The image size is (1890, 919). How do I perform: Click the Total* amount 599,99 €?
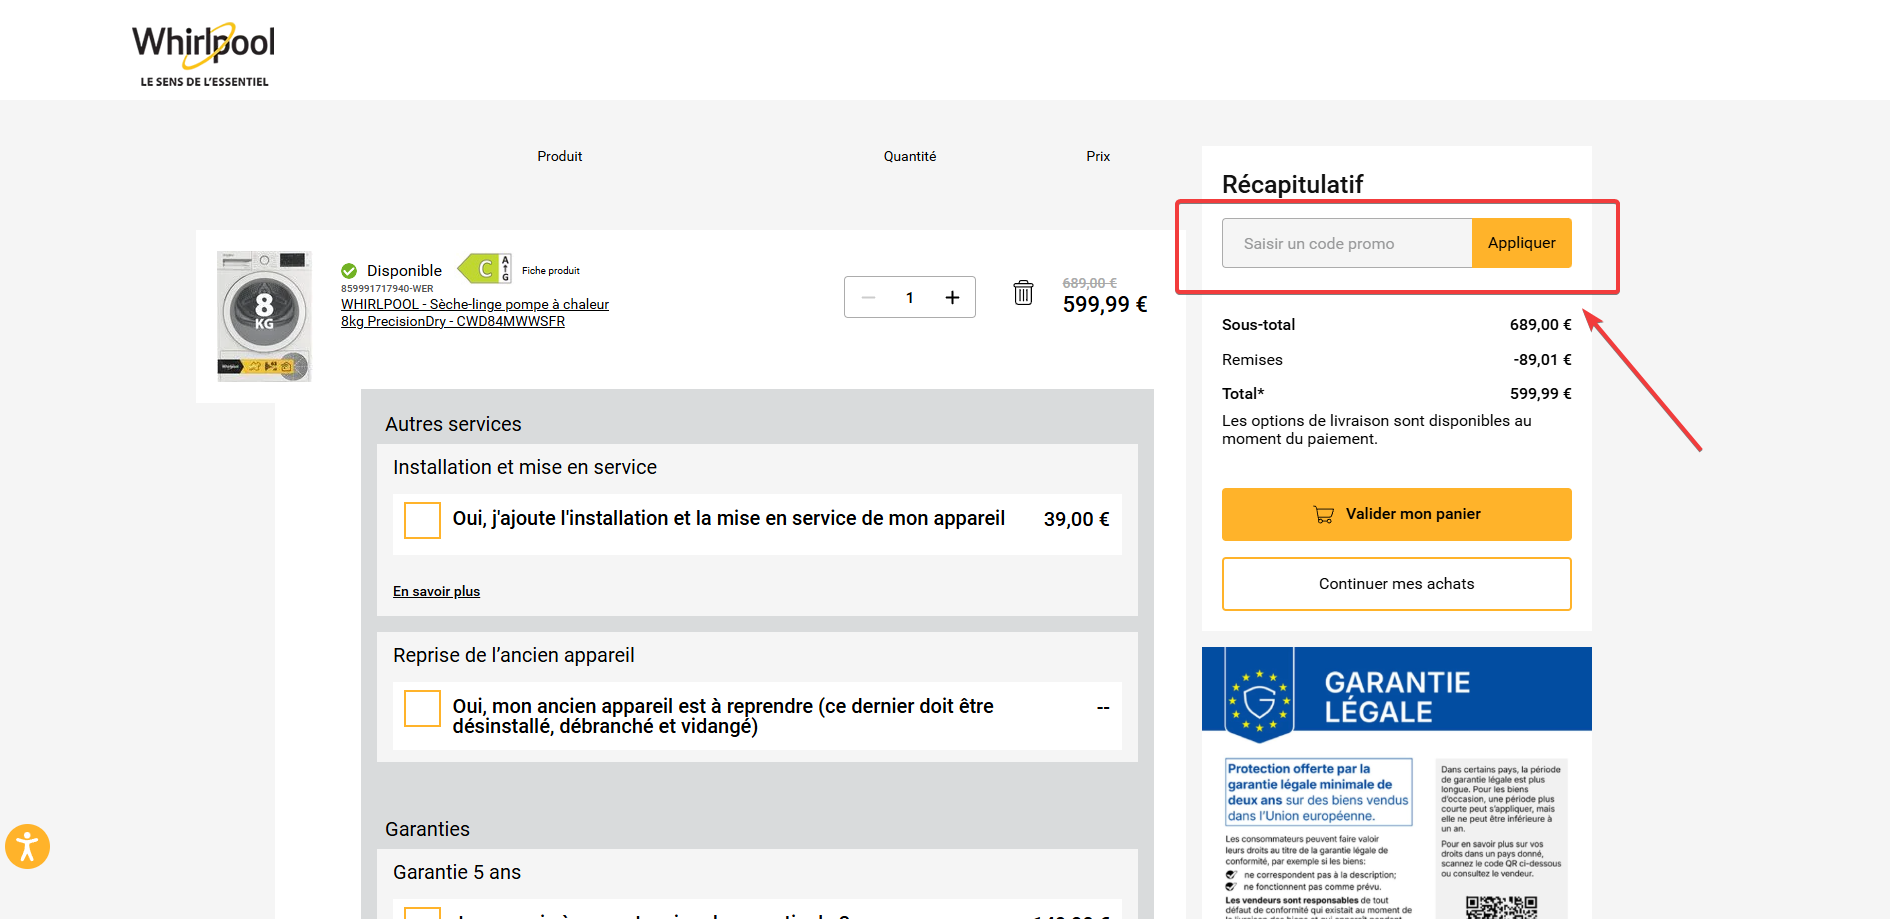coord(1540,394)
